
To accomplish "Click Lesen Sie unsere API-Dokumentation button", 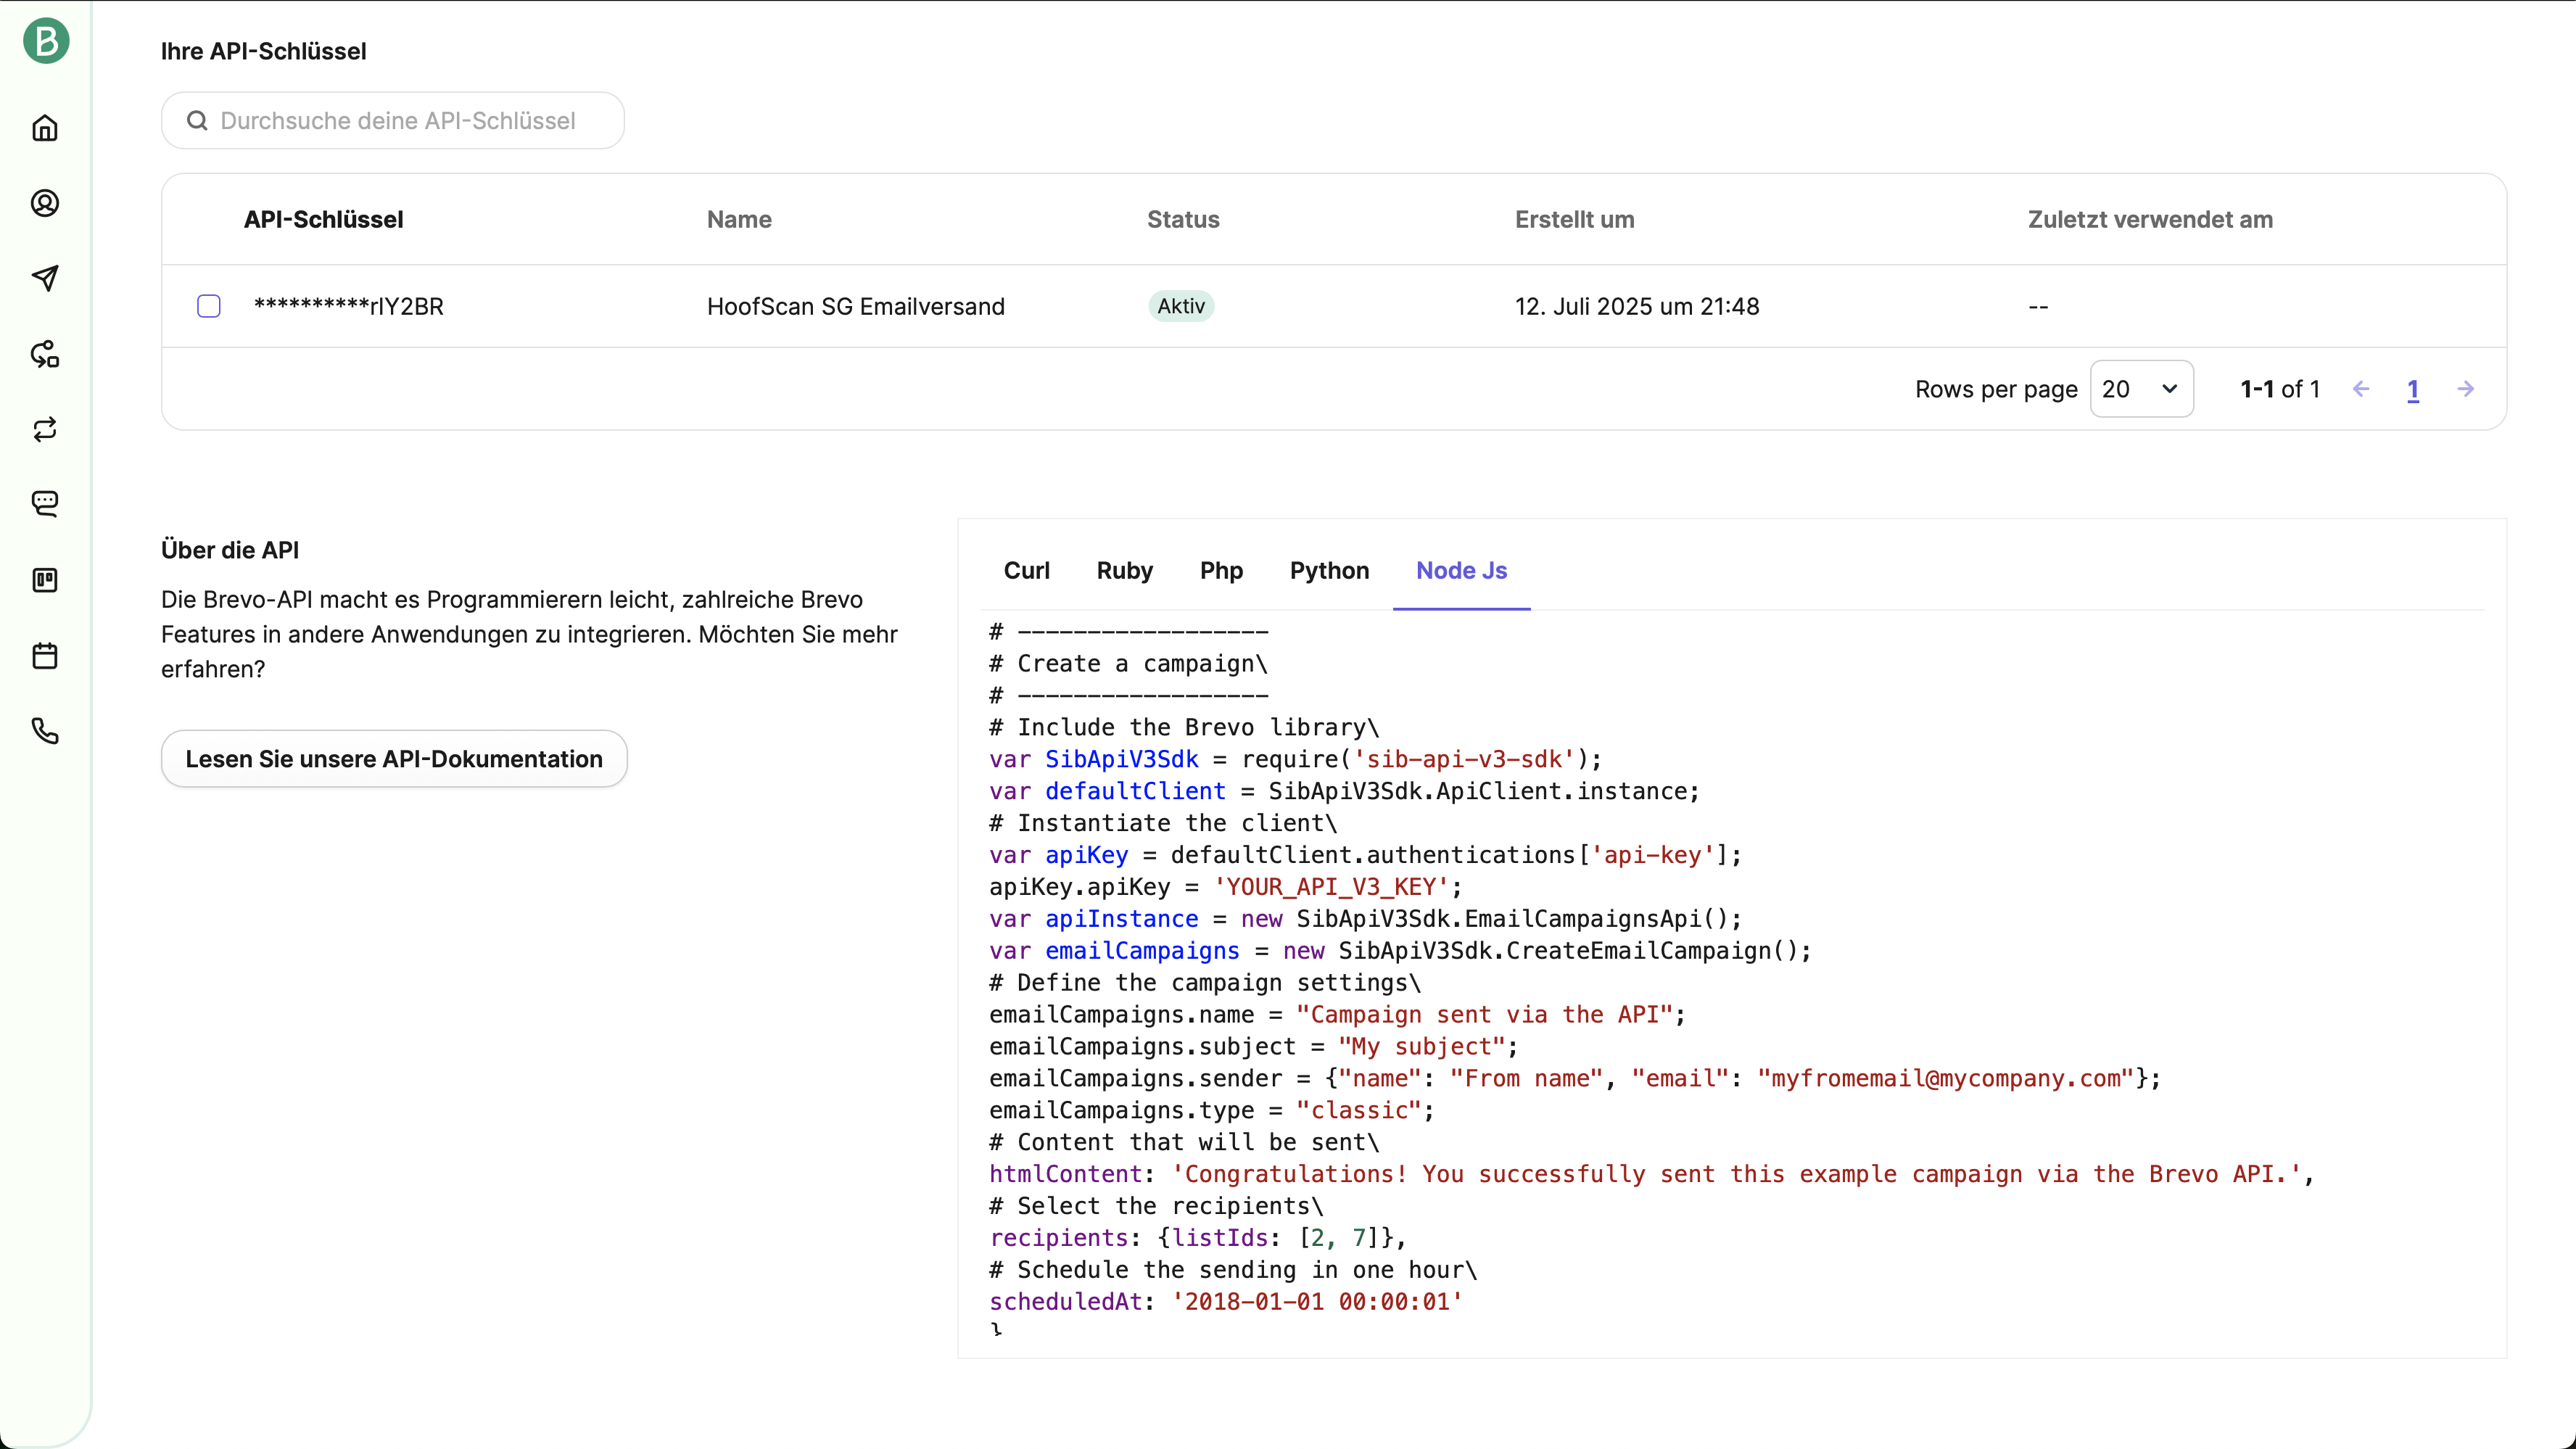I will (x=394, y=759).
